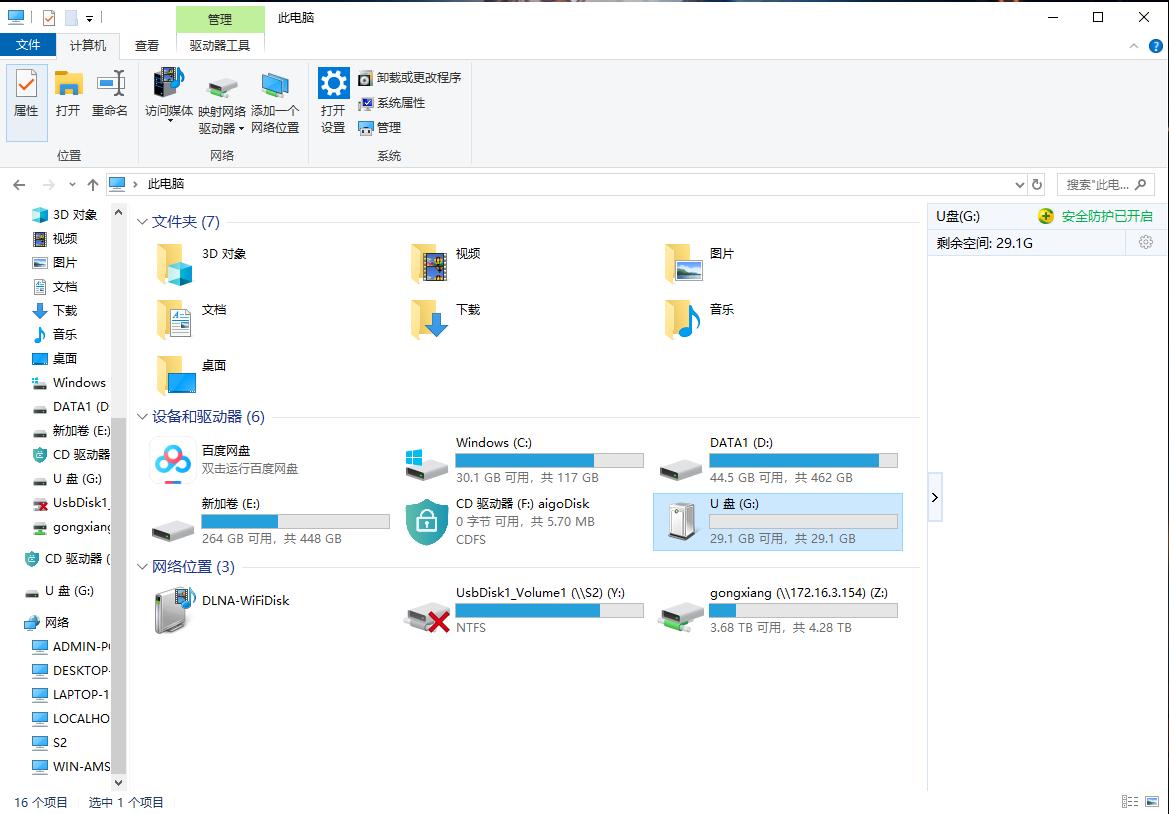Collapse the 文件夹 (7) group
The width and height of the screenshot is (1169, 814).
click(142, 222)
